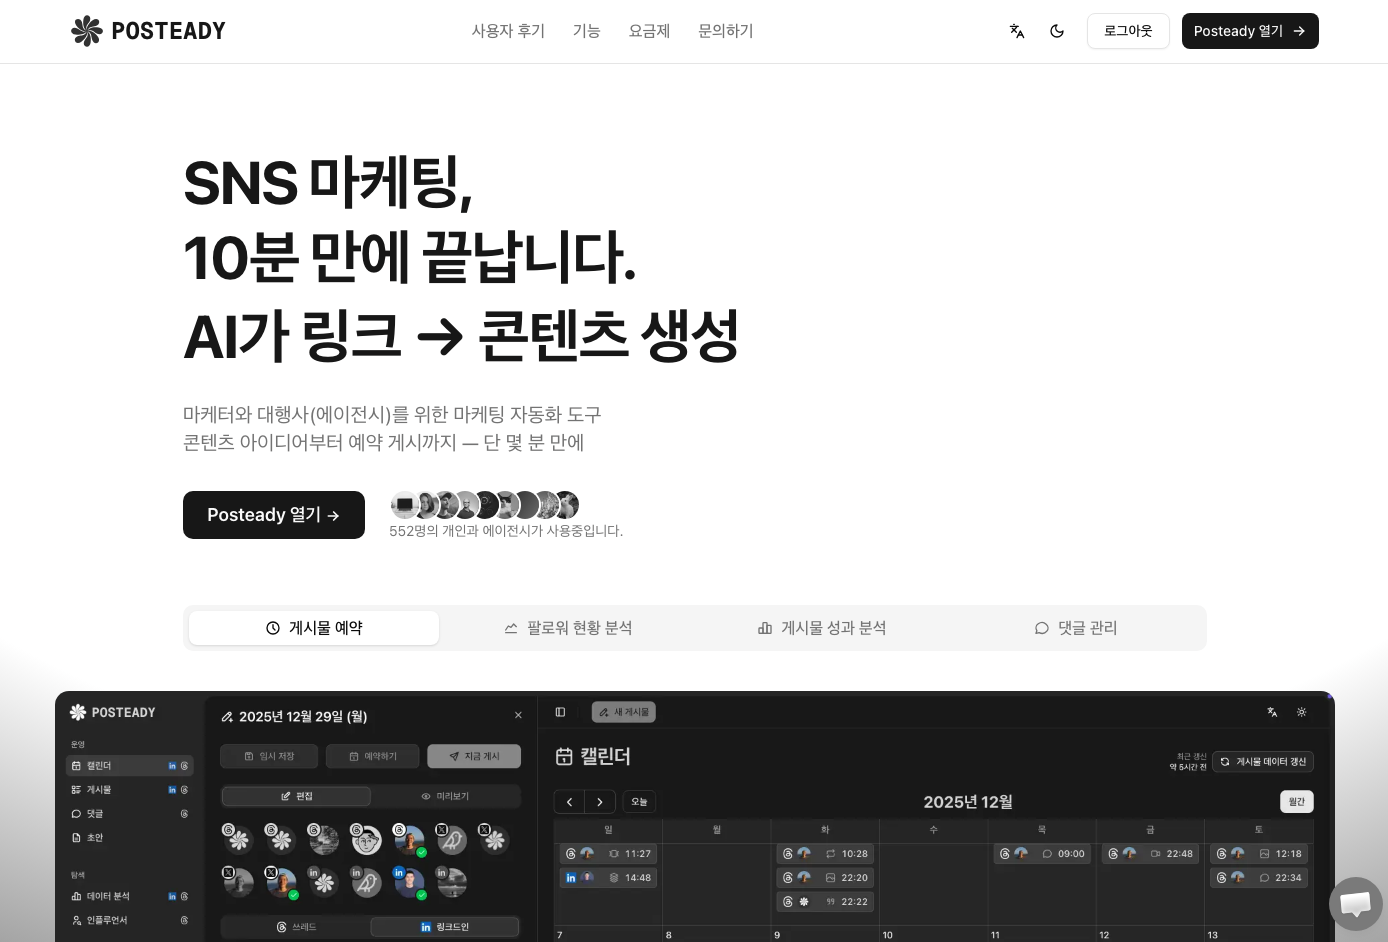Deselect the checked Threads account avatar
This screenshot has width=1388, height=942.
[410, 840]
